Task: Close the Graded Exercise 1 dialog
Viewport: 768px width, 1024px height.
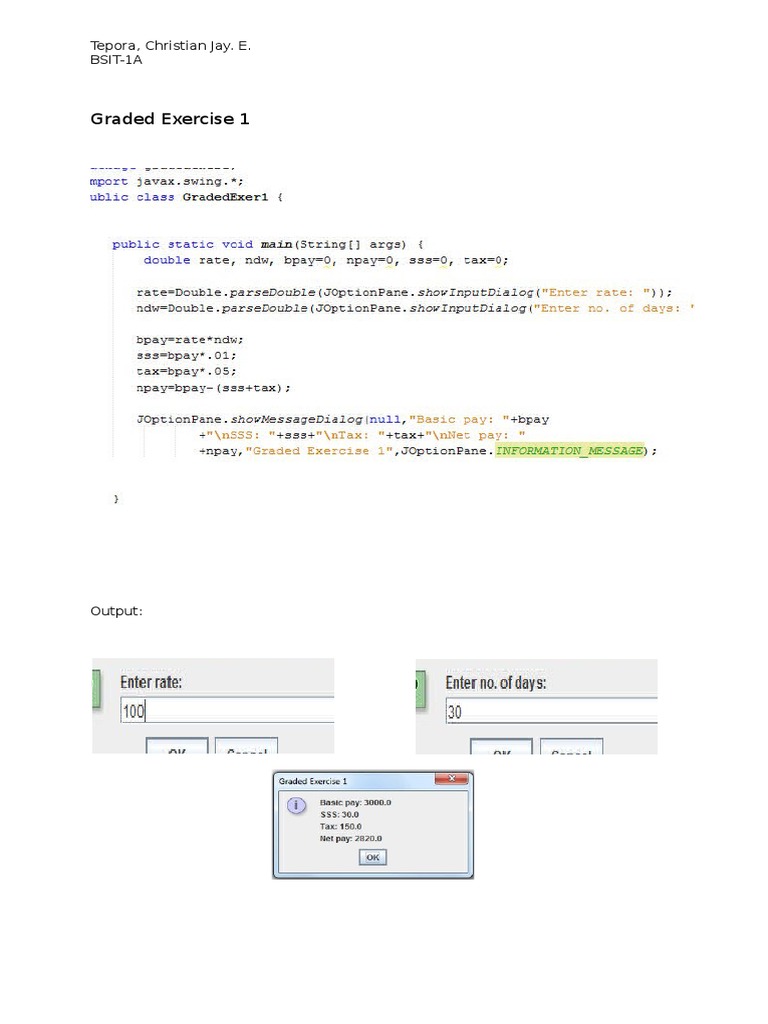Action: pos(451,778)
